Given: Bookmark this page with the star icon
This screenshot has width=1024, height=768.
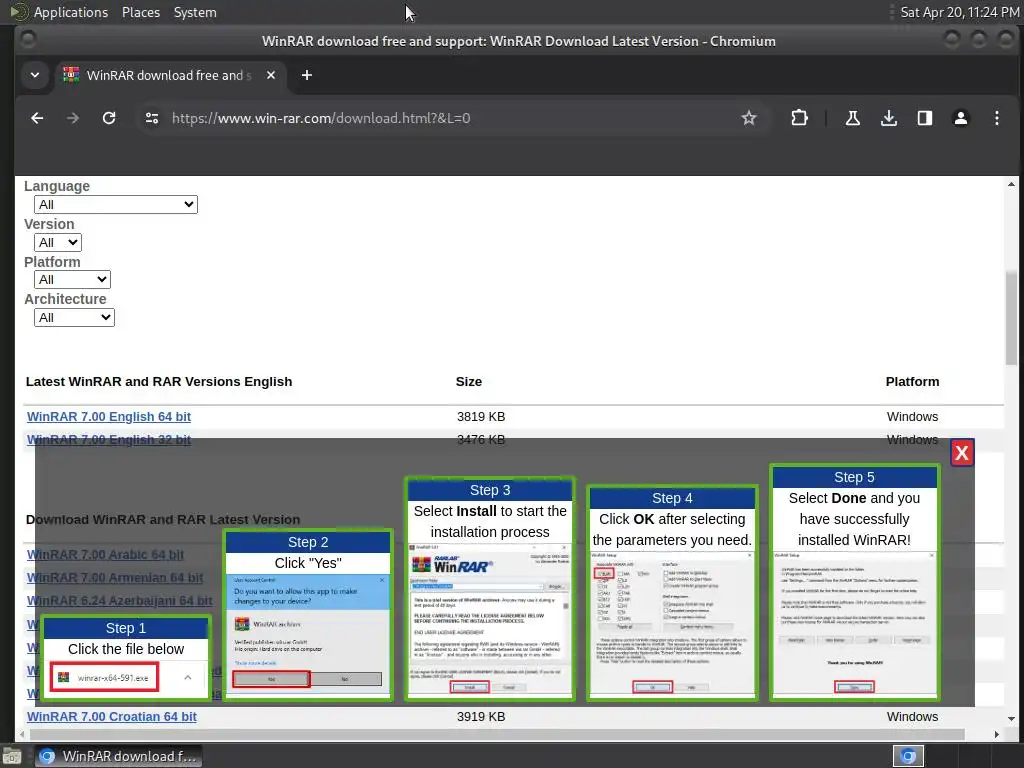Looking at the screenshot, I should pyautogui.click(x=749, y=118).
